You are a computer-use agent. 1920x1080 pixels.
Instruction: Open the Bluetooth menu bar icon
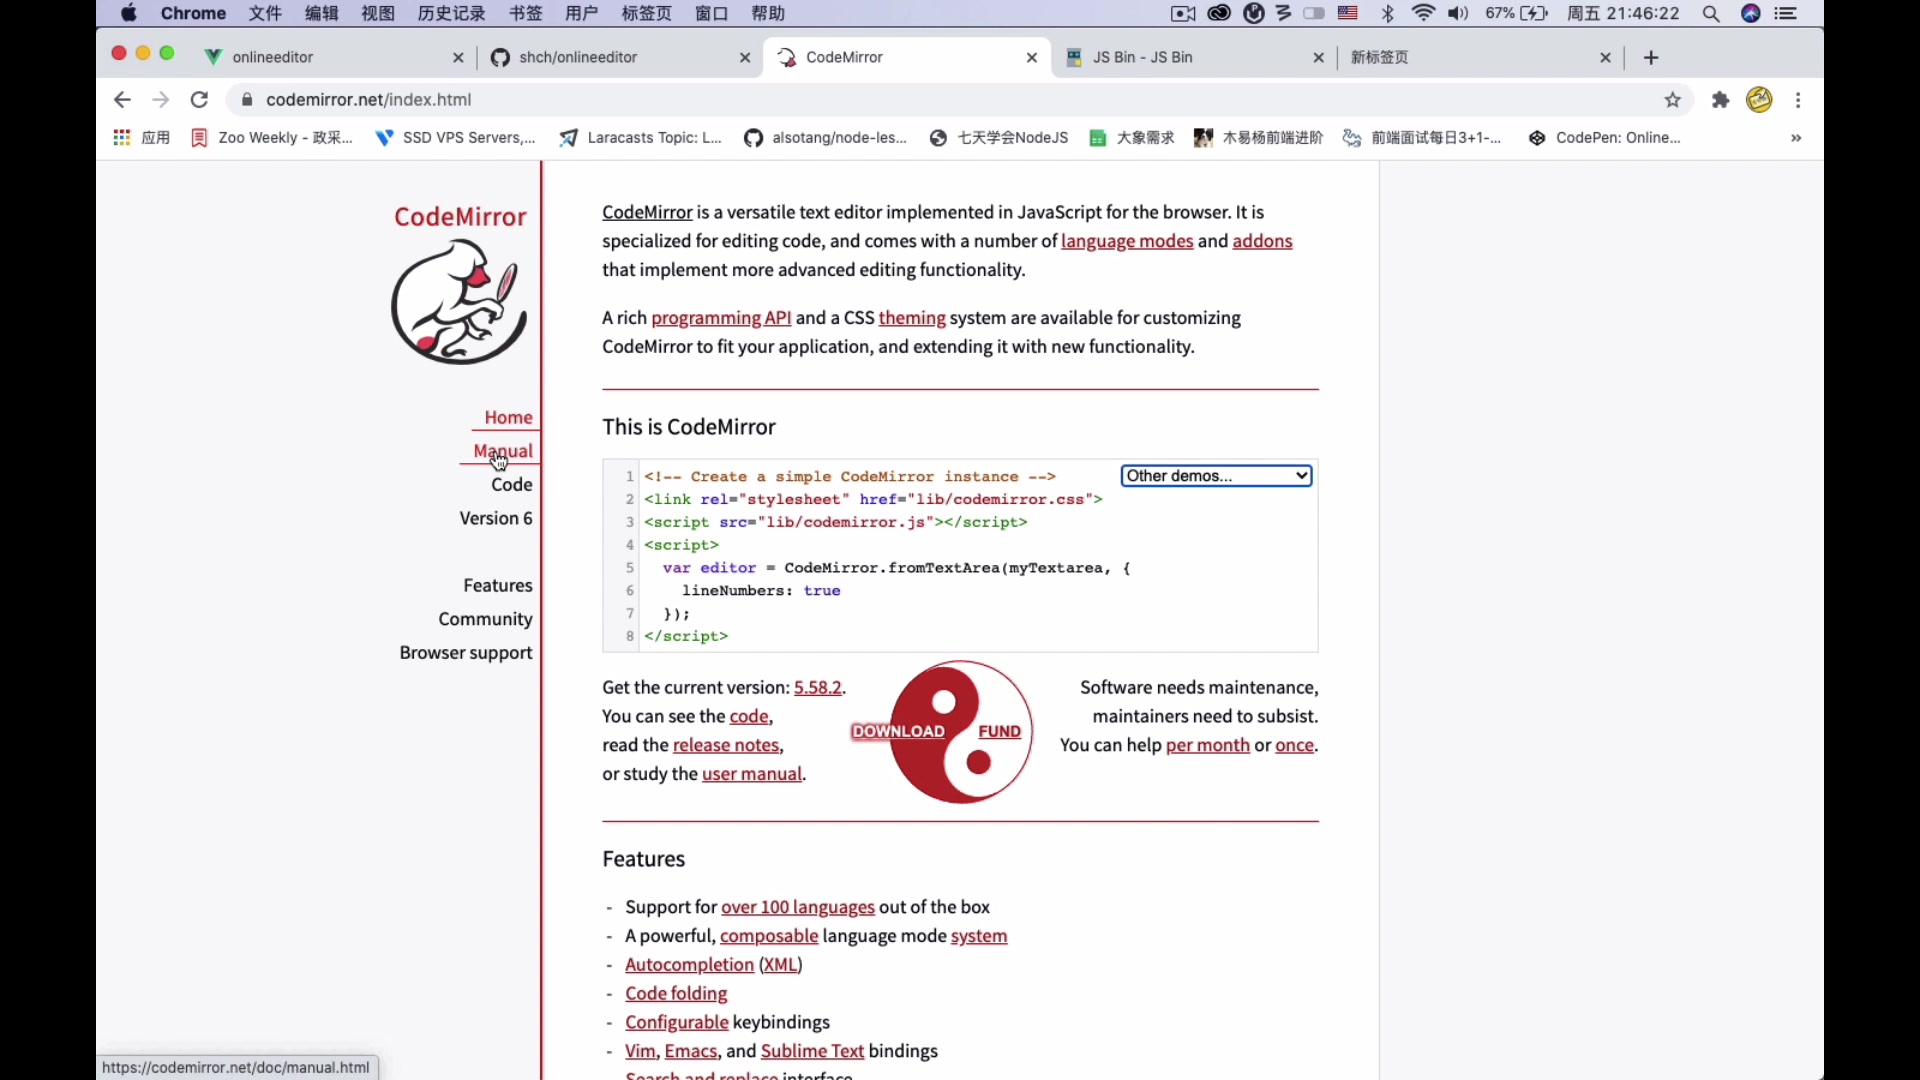1388,14
